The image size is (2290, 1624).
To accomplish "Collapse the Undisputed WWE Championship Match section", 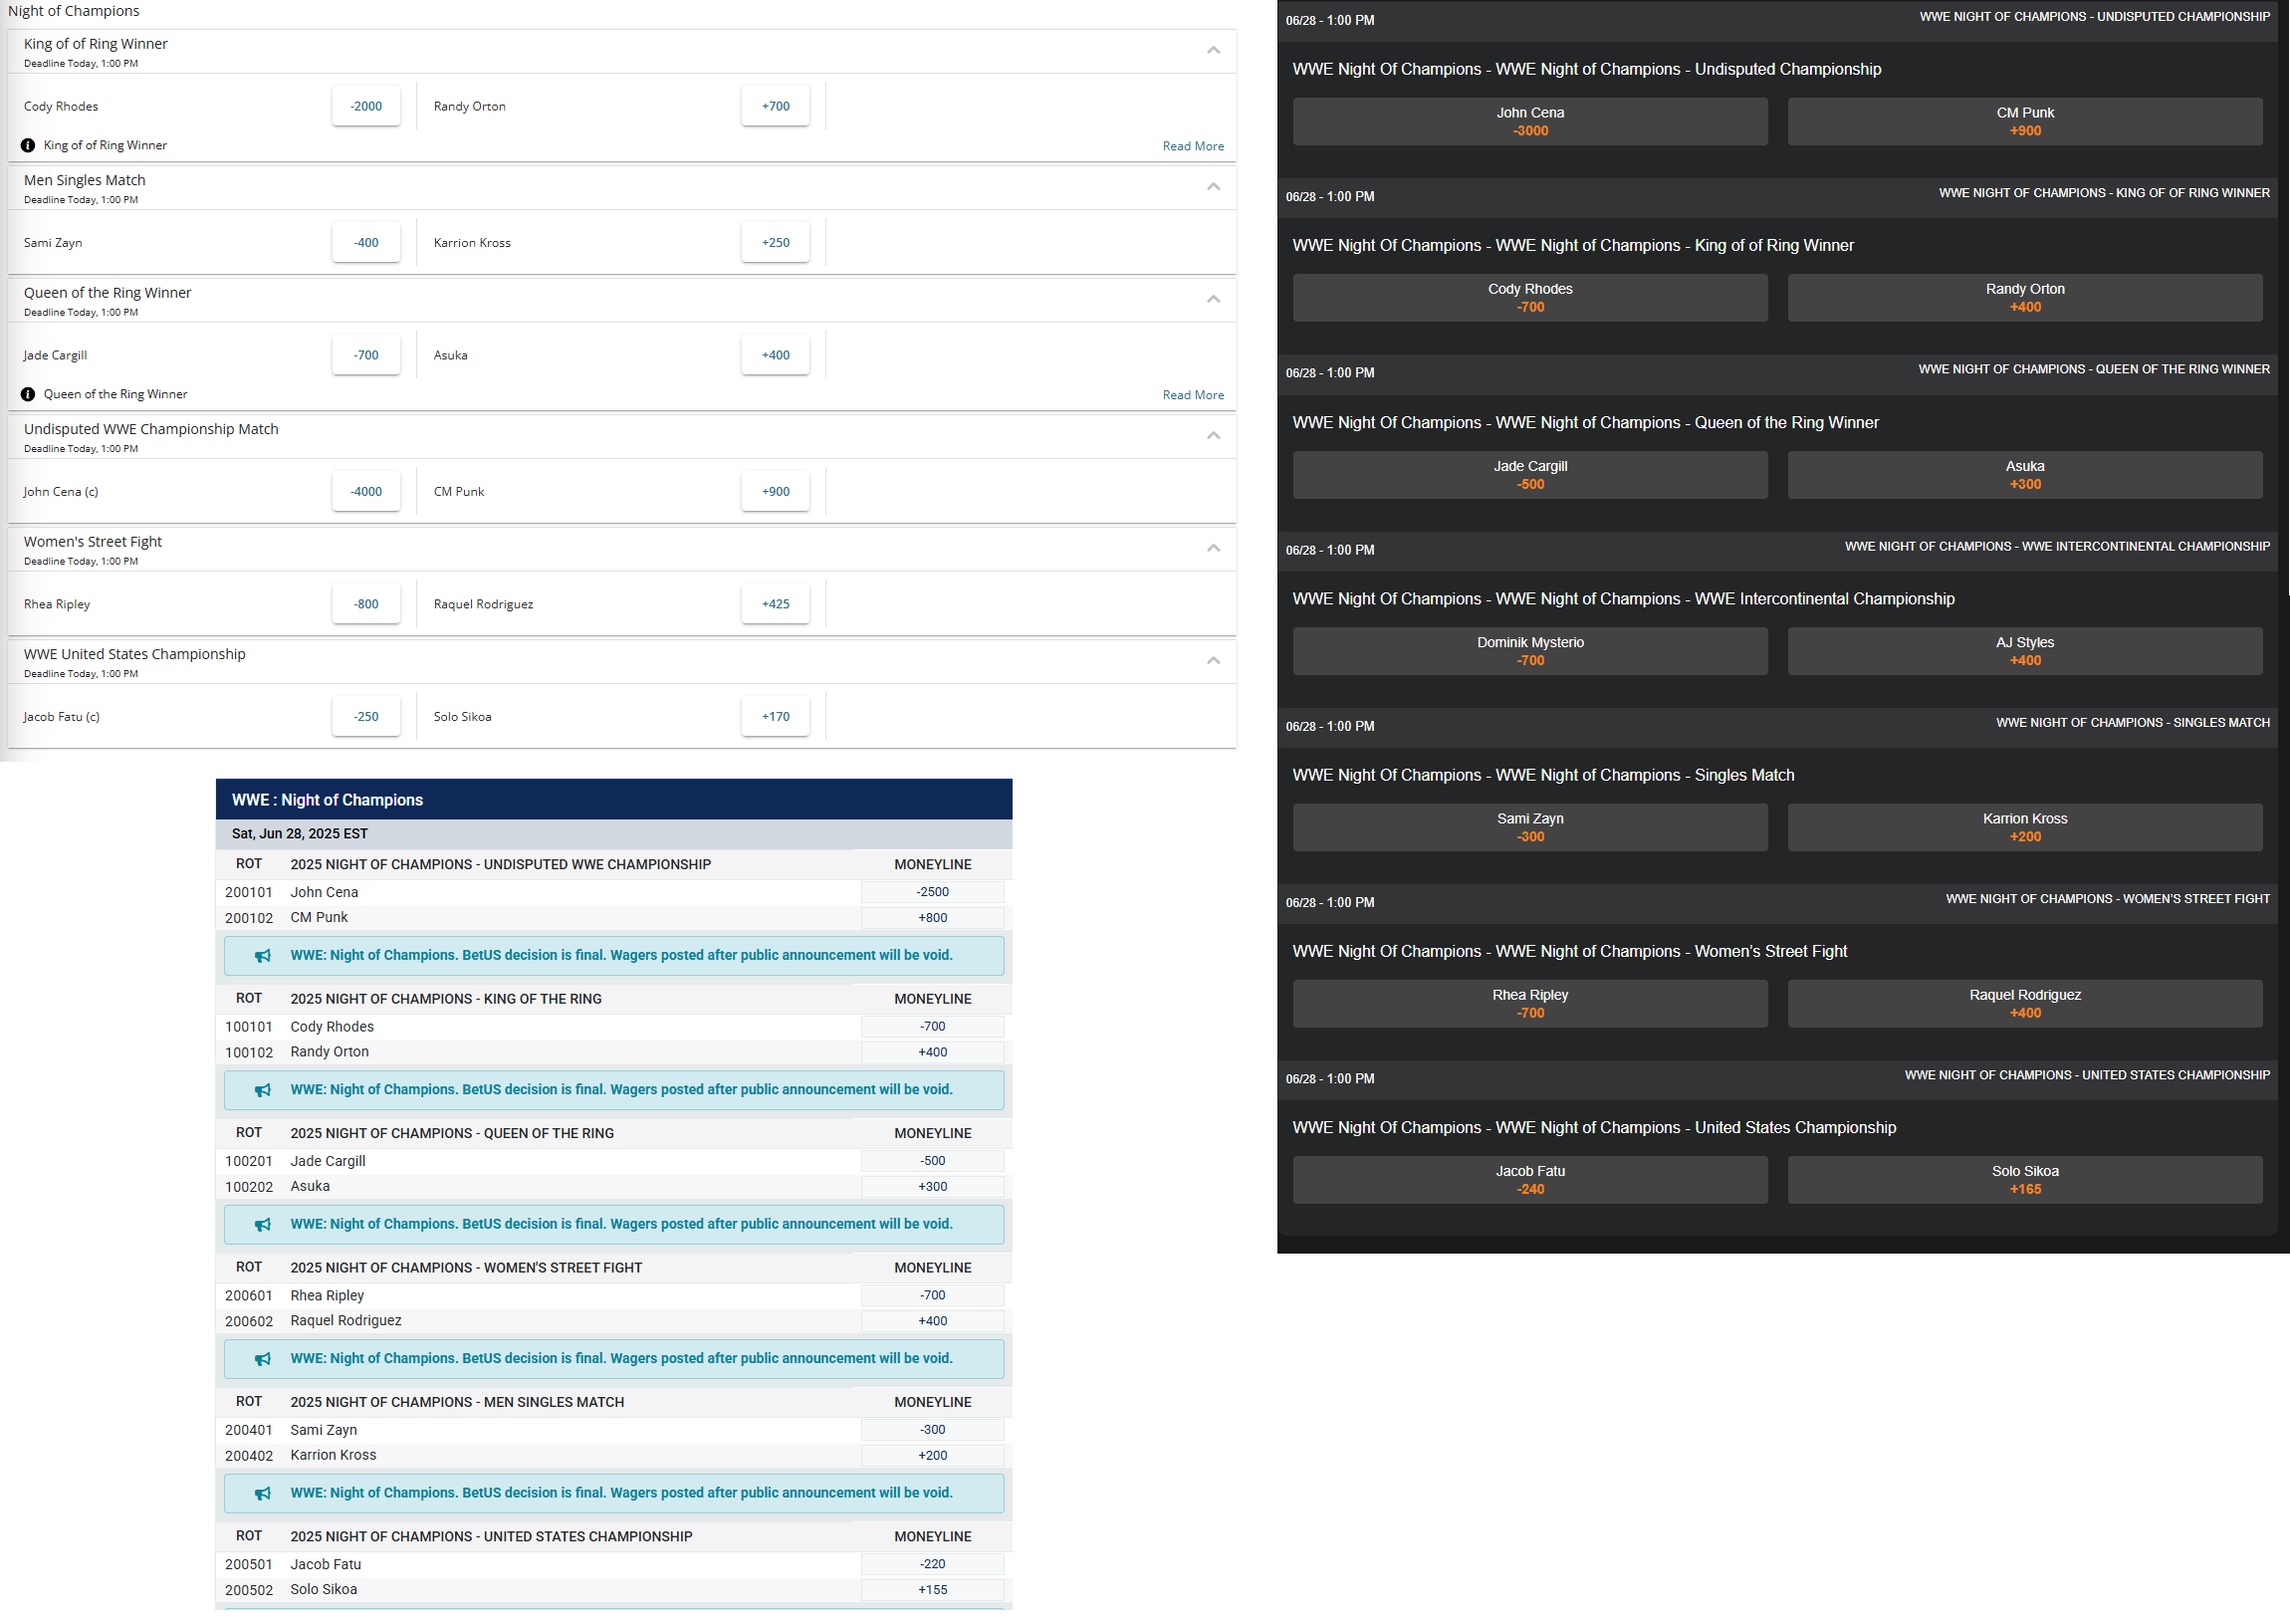I will (x=1213, y=436).
